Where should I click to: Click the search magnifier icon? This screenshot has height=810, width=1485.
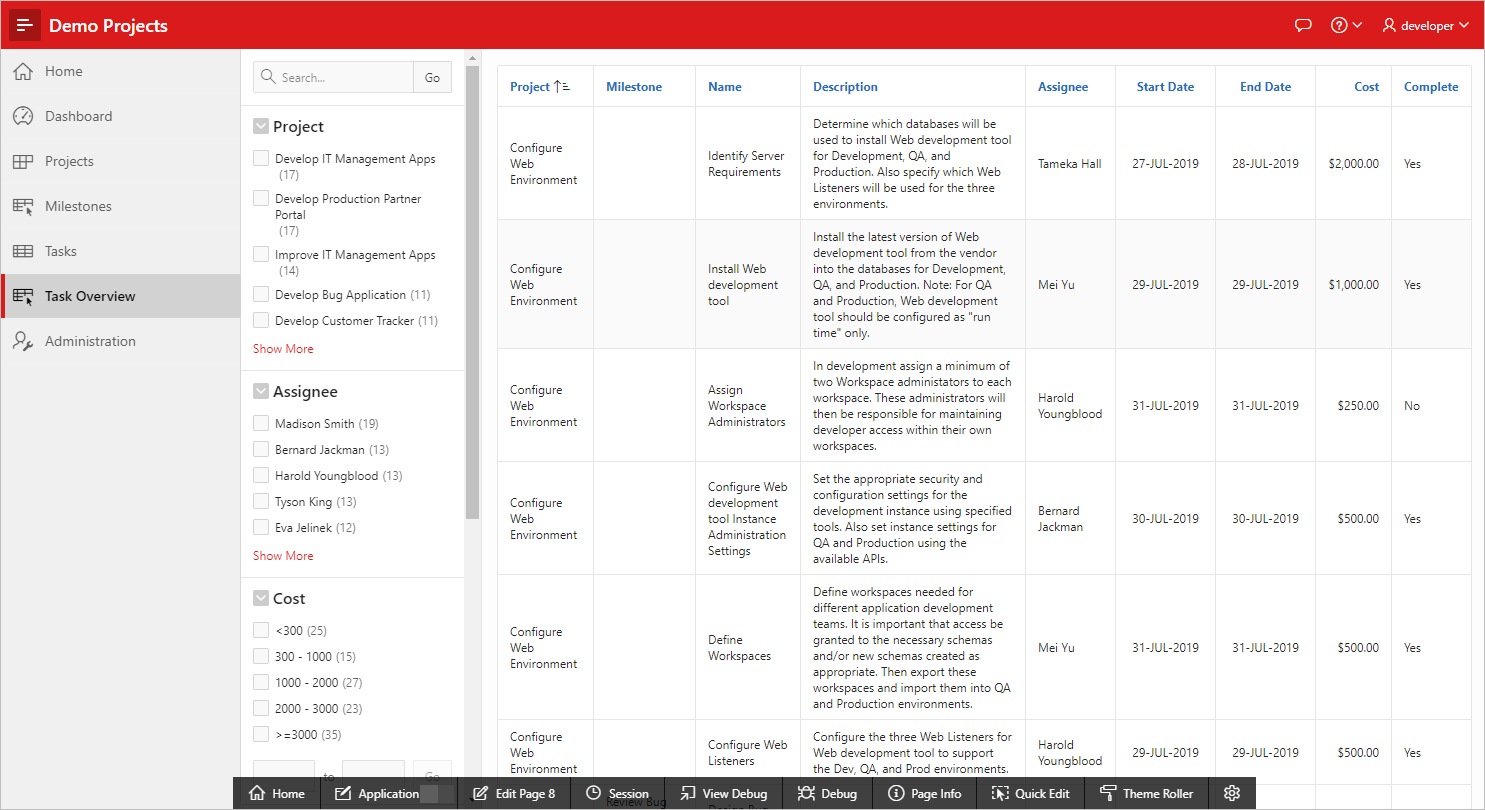point(268,77)
